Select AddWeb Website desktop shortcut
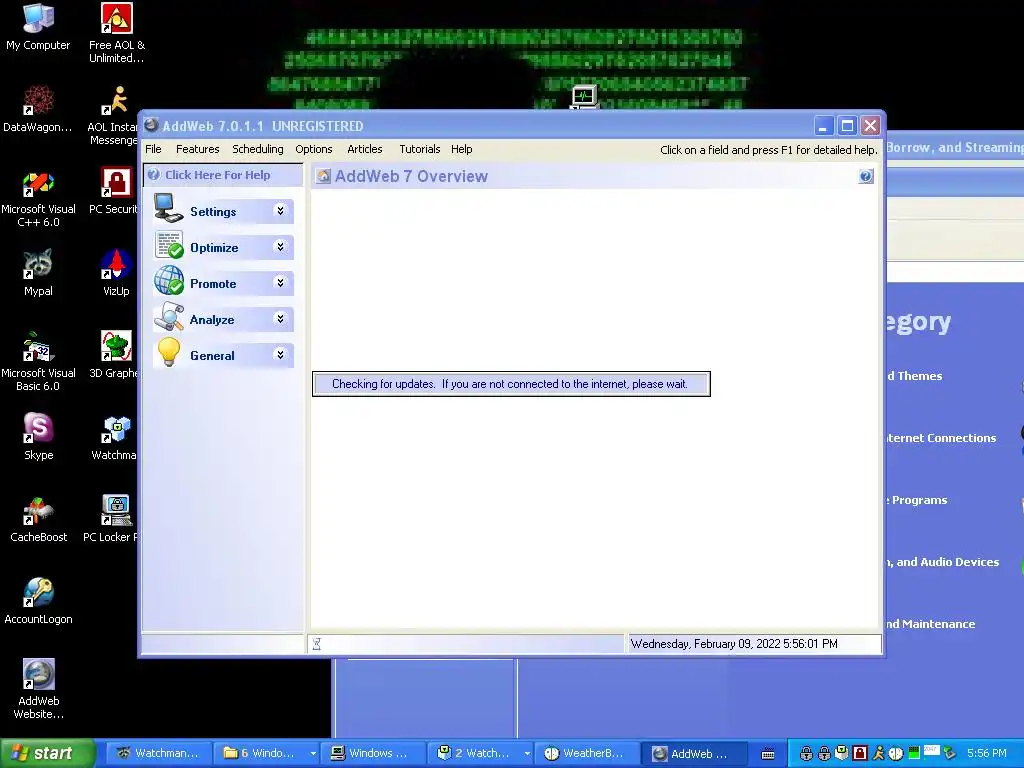 (38, 690)
